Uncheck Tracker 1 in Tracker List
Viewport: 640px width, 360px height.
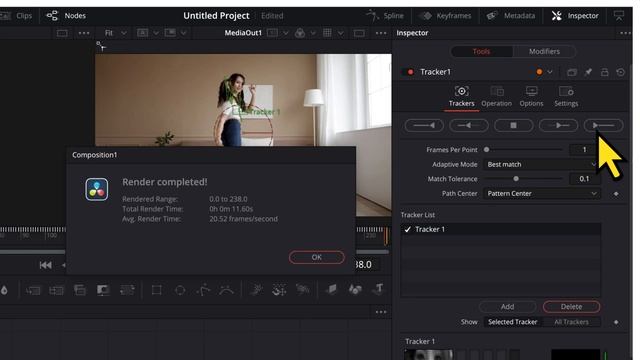(x=407, y=229)
